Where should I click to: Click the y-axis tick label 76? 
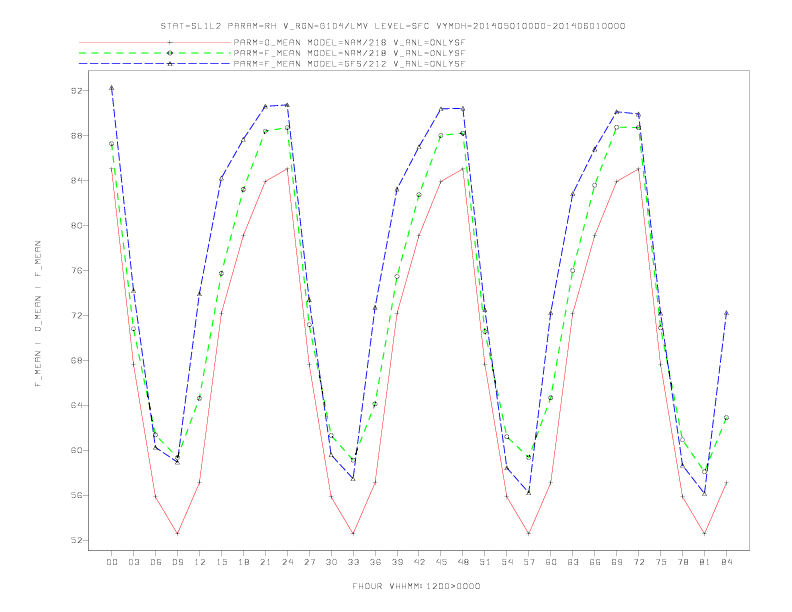click(x=77, y=271)
